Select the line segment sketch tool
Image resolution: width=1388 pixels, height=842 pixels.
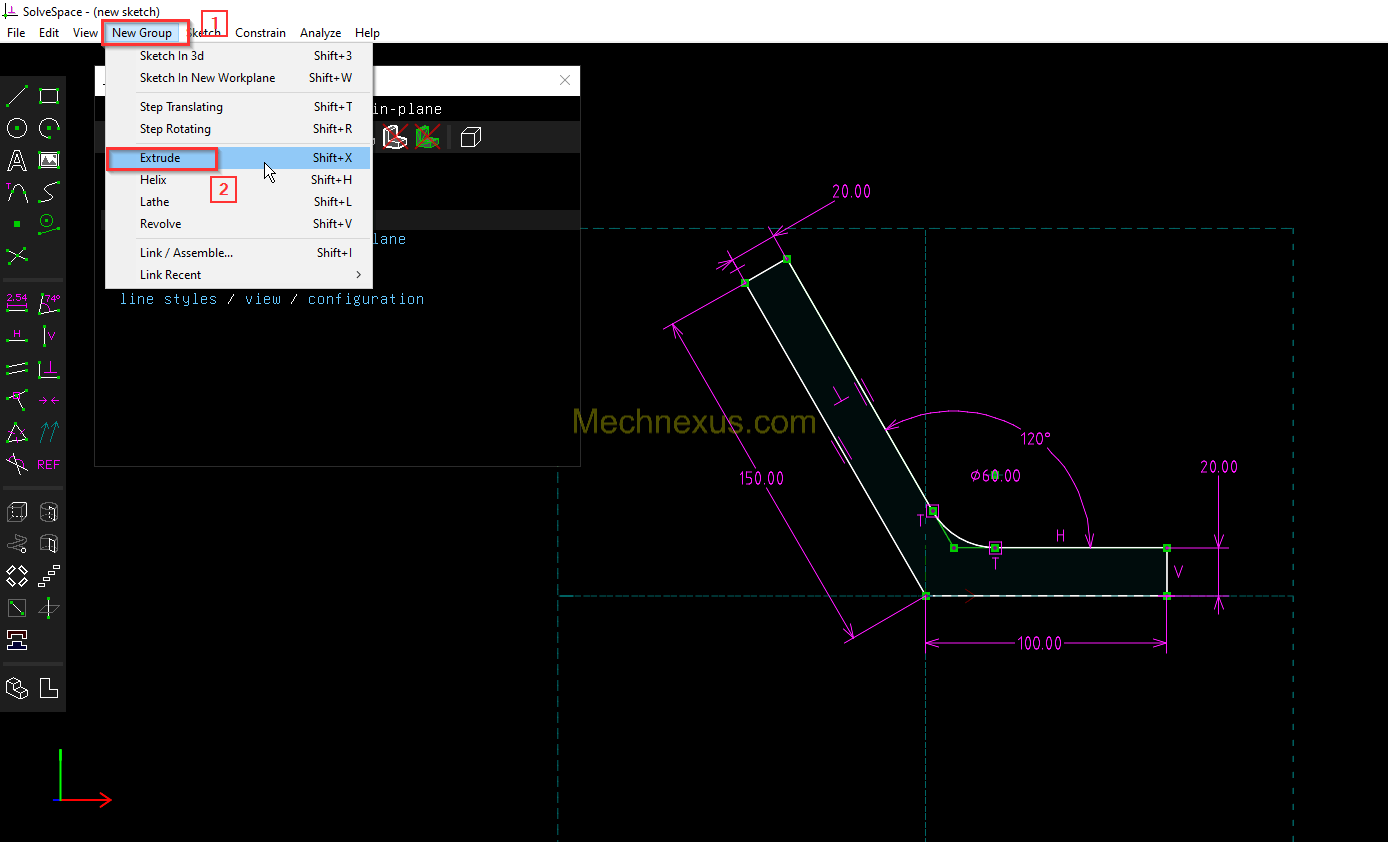(17, 96)
